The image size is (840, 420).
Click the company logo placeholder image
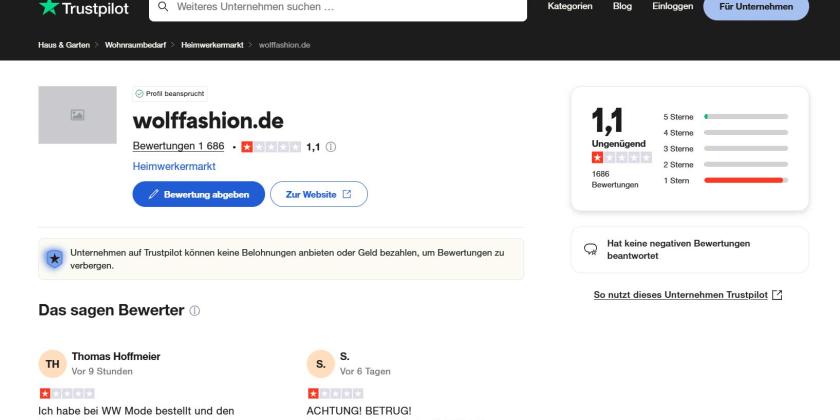pyautogui.click(x=77, y=115)
